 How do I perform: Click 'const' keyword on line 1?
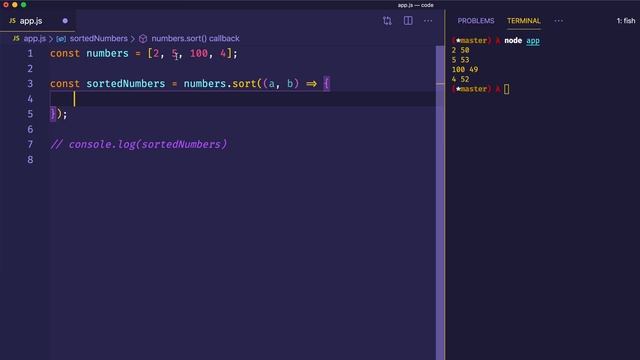pyautogui.click(x=65, y=53)
